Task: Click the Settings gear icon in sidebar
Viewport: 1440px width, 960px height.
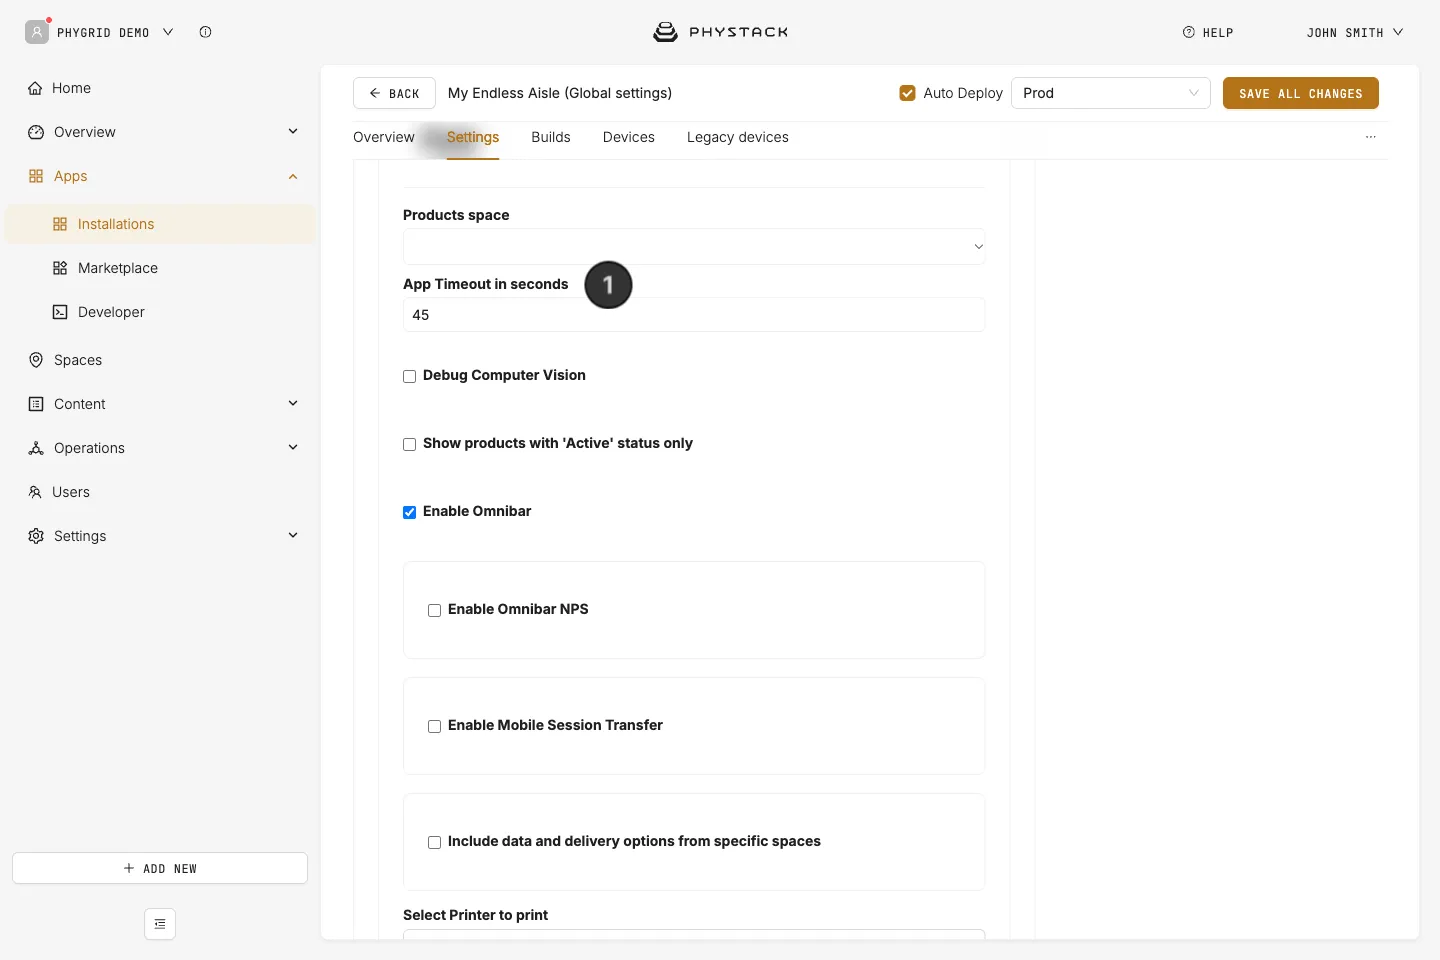Action: point(36,536)
